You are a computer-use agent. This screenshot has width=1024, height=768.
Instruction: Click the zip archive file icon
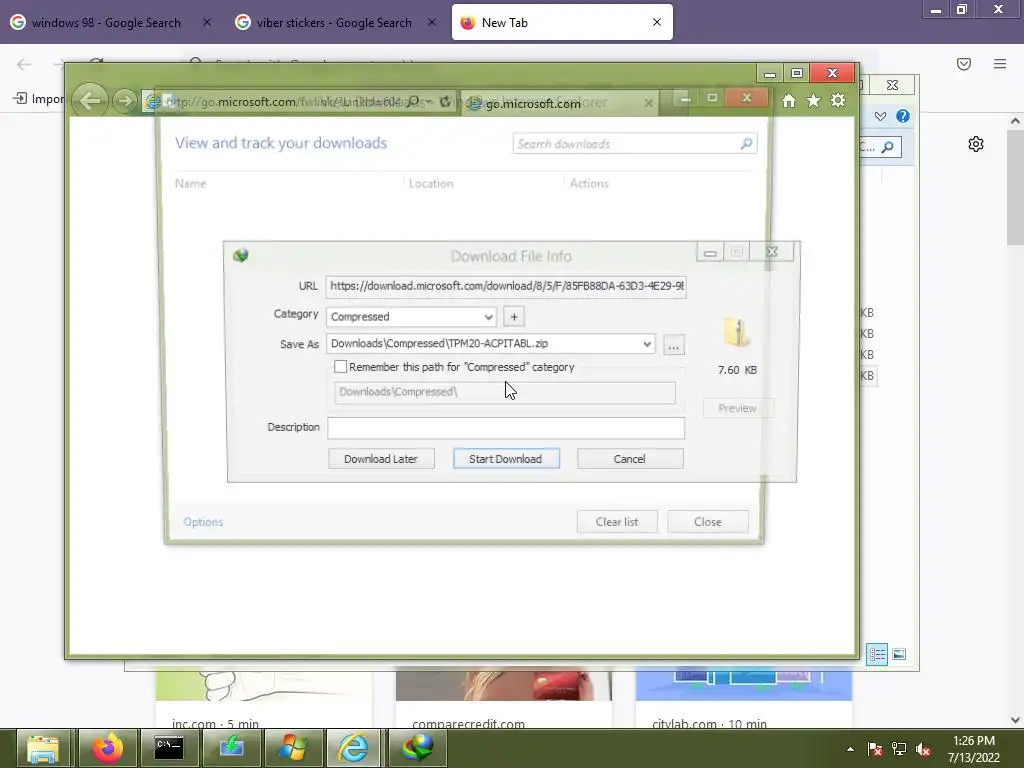tap(736, 332)
